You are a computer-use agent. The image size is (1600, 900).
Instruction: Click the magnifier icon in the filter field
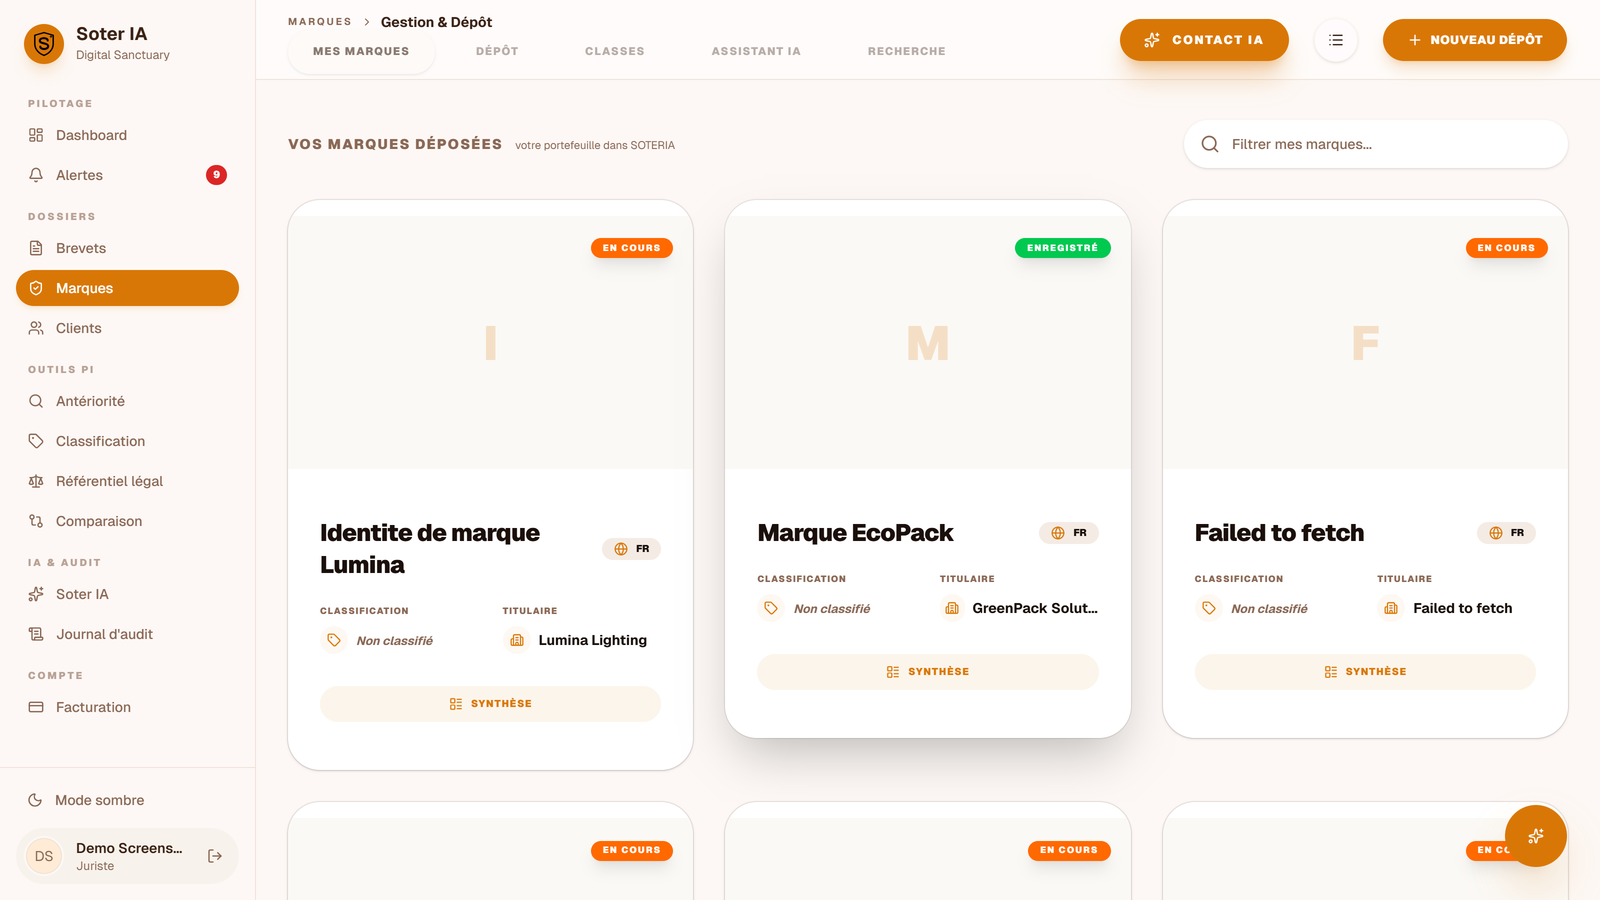(1210, 144)
